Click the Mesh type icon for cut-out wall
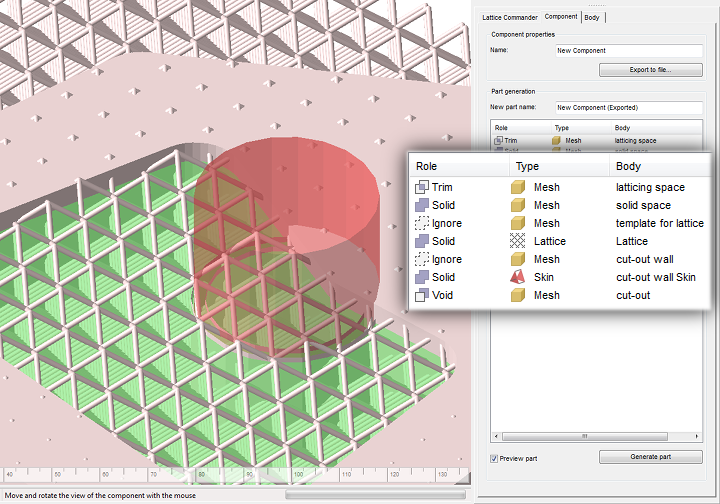720x504 pixels. pos(518,259)
